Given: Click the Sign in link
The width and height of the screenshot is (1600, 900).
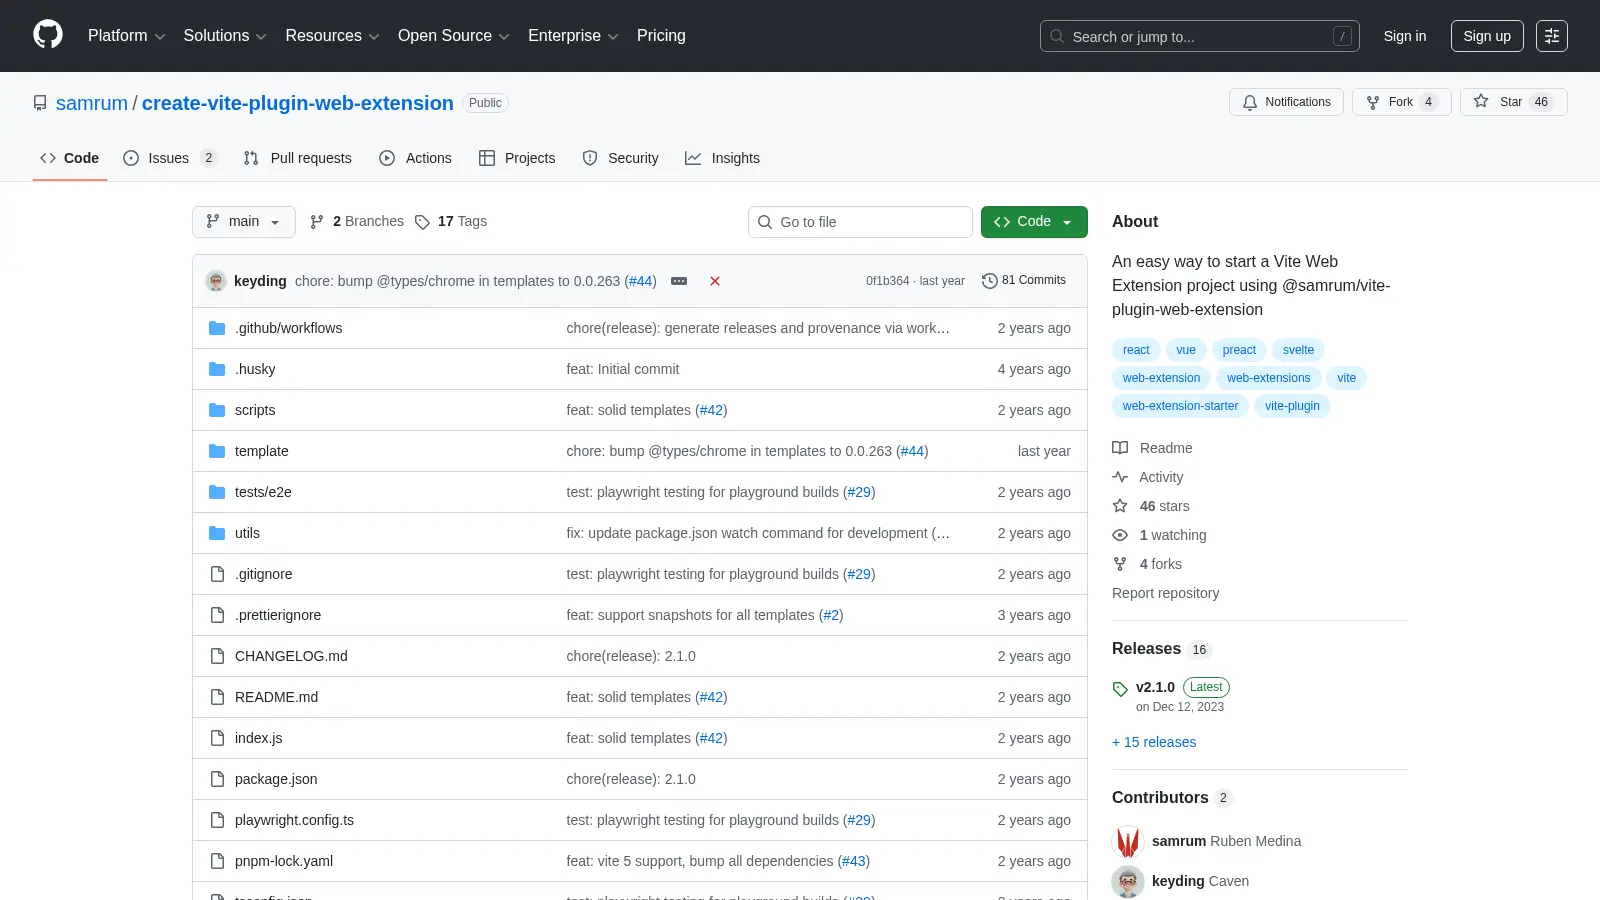Looking at the screenshot, I should click(1405, 36).
